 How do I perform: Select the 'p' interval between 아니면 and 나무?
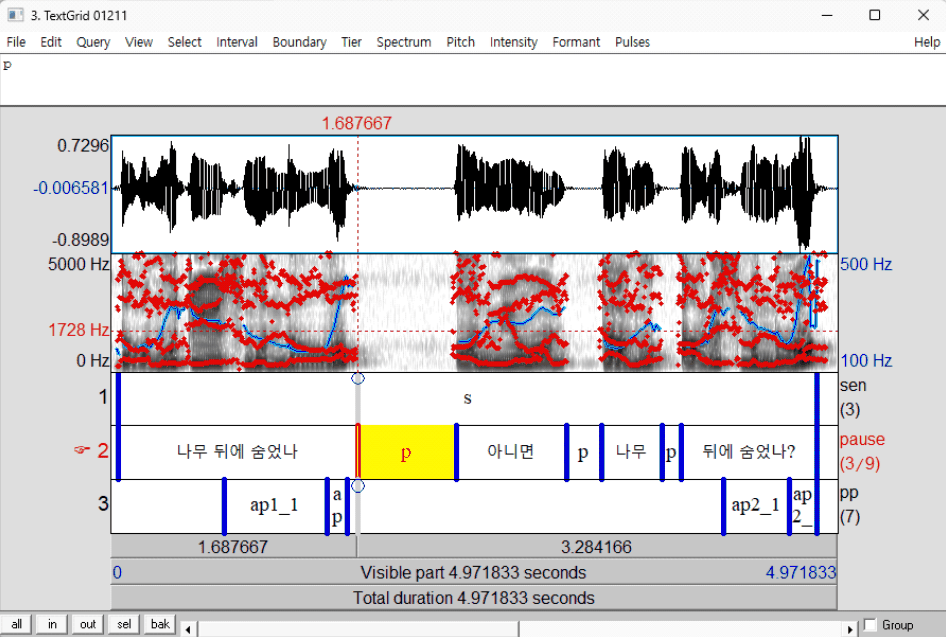coord(583,452)
